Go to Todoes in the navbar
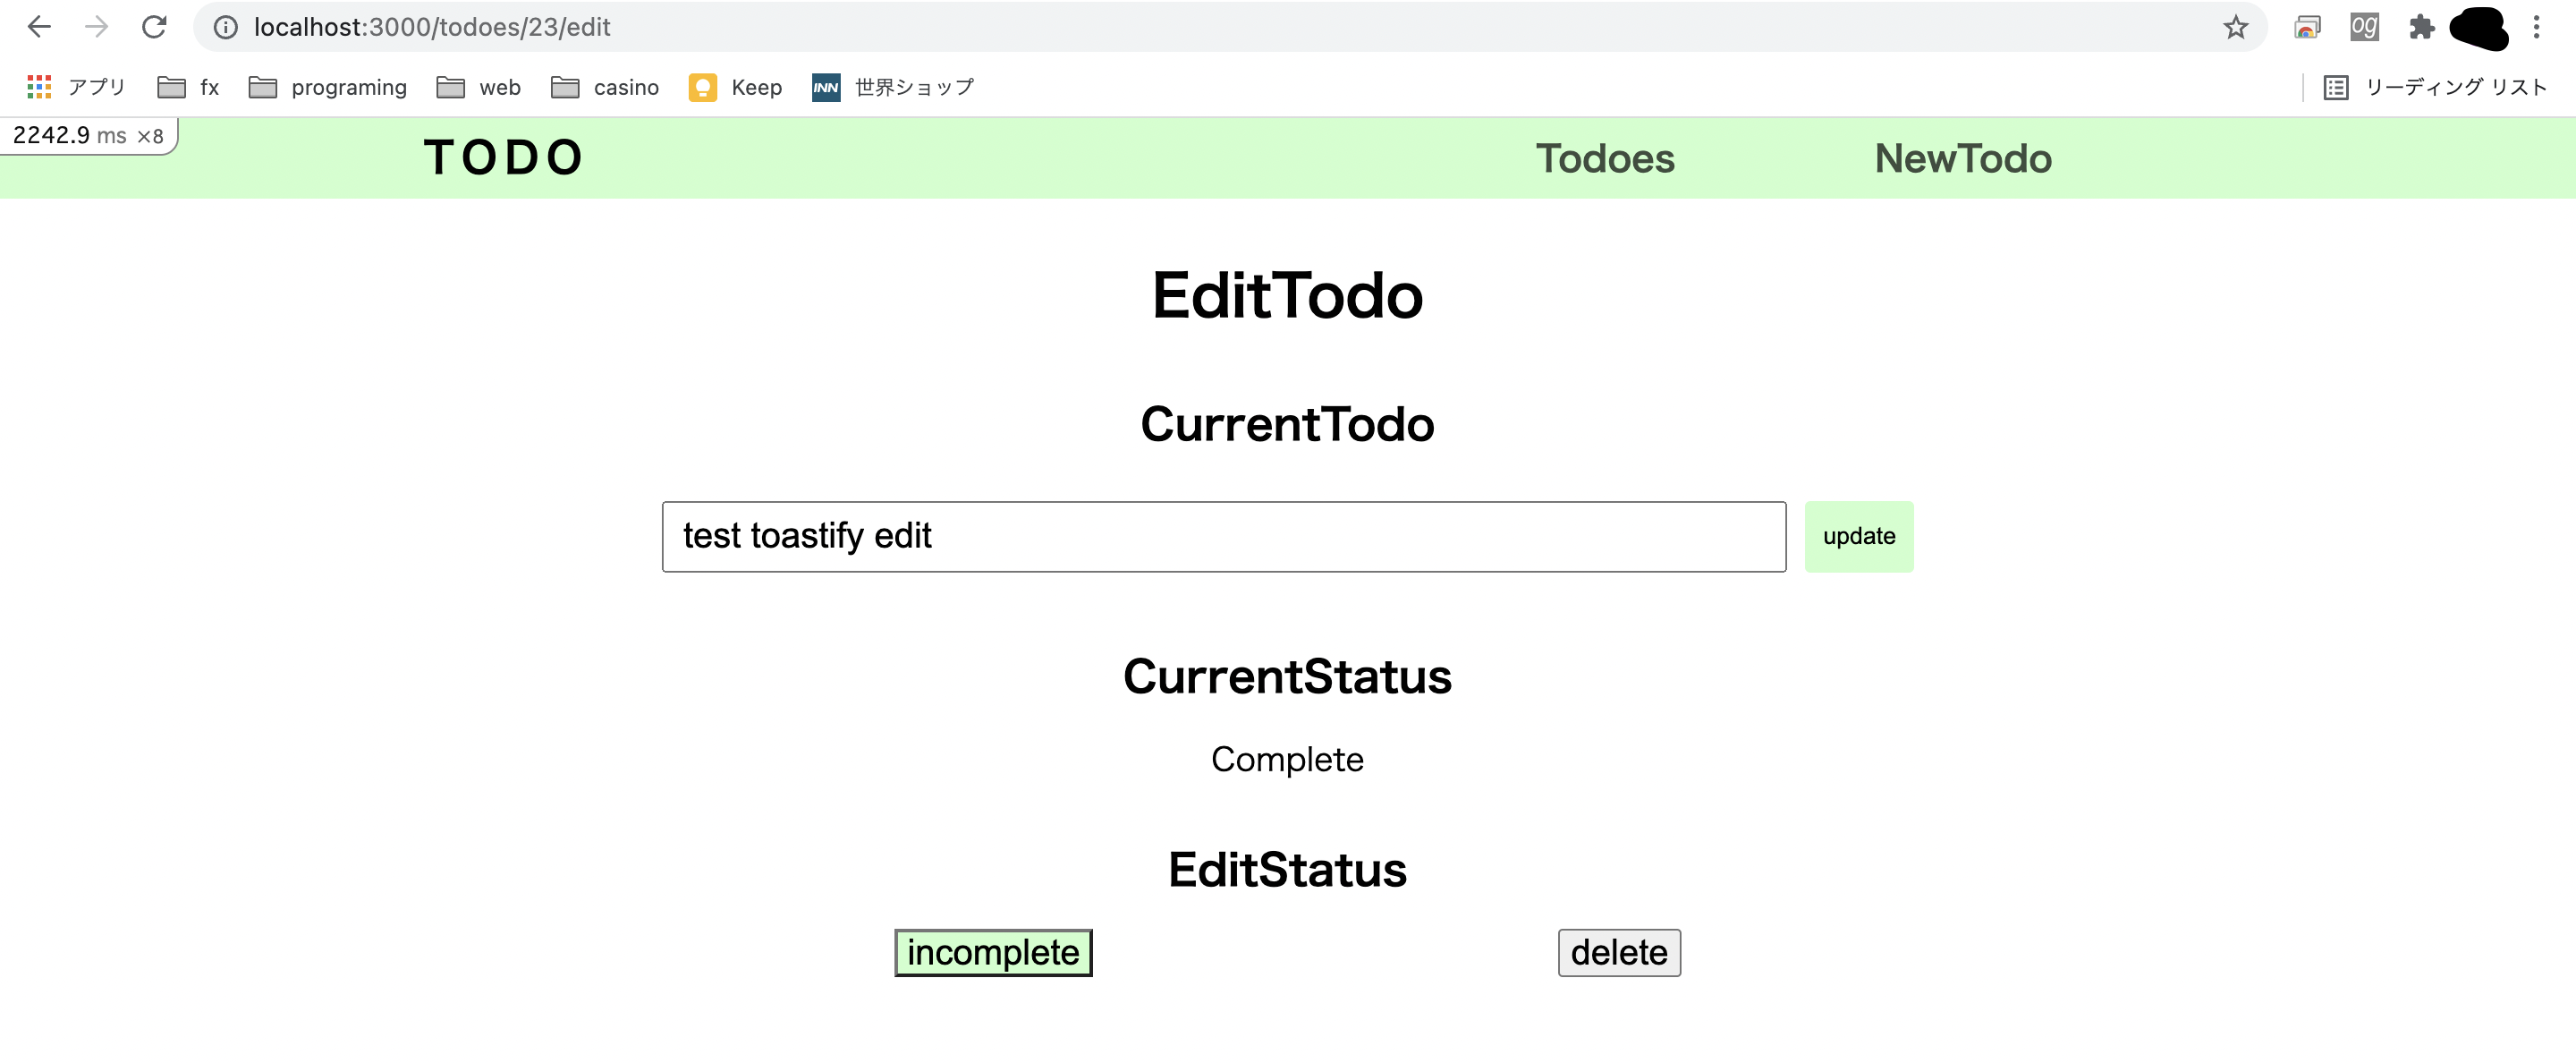This screenshot has height=1063, width=2576. [1604, 158]
